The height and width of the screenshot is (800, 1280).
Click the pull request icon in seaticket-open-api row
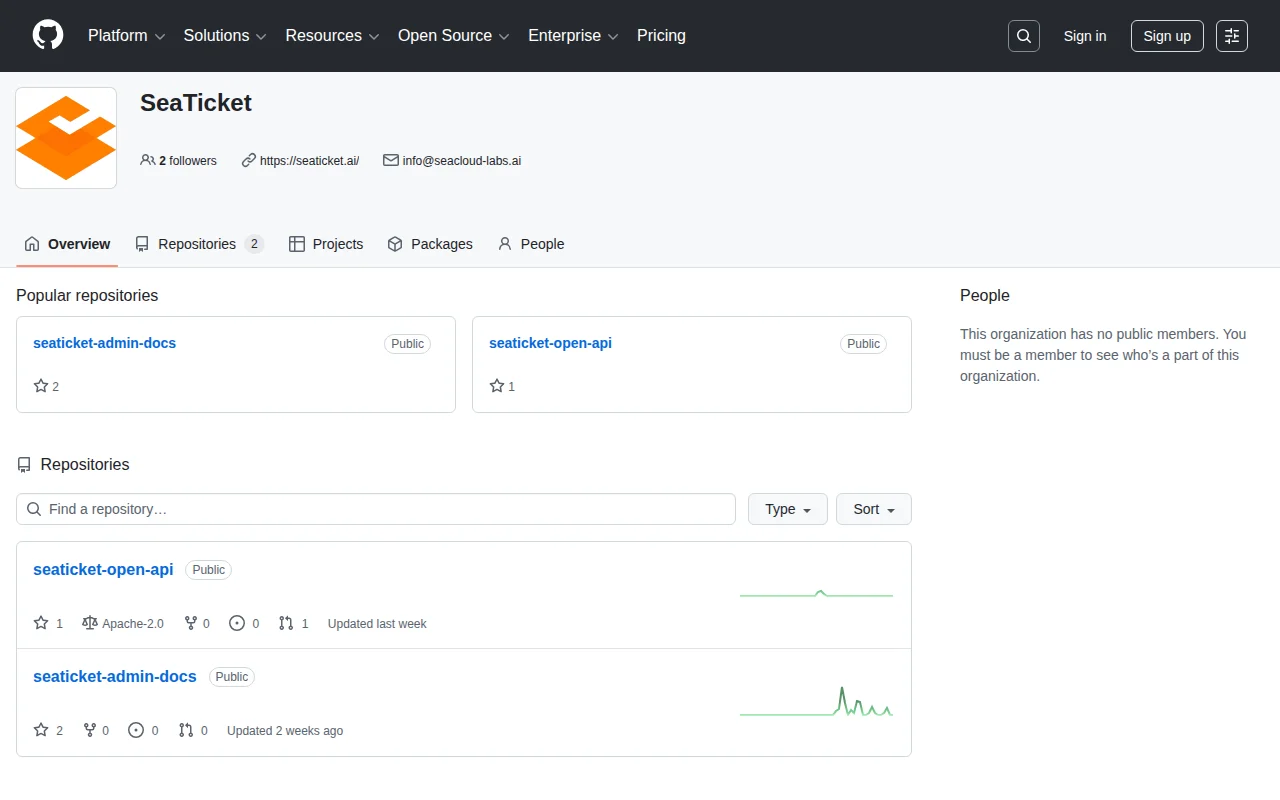pos(286,623)
